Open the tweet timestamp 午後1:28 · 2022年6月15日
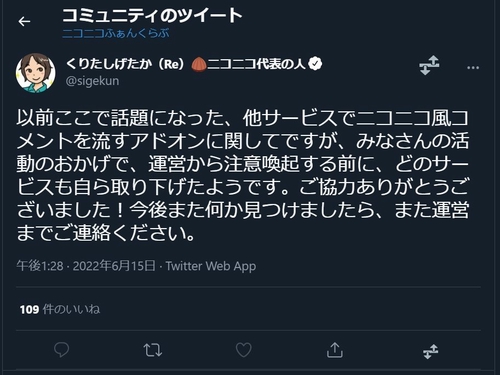The height and width of the screenshot is (375, 500). [86, 266]
